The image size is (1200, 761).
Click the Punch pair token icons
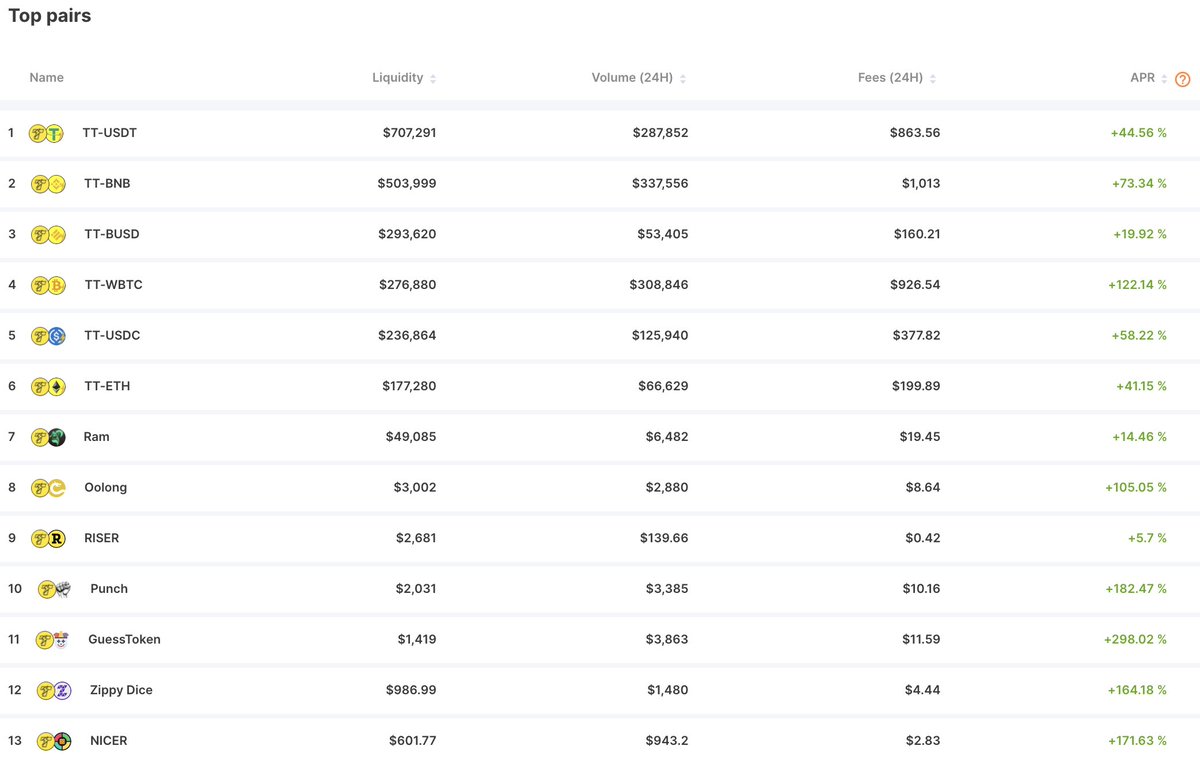click(54, 589)
